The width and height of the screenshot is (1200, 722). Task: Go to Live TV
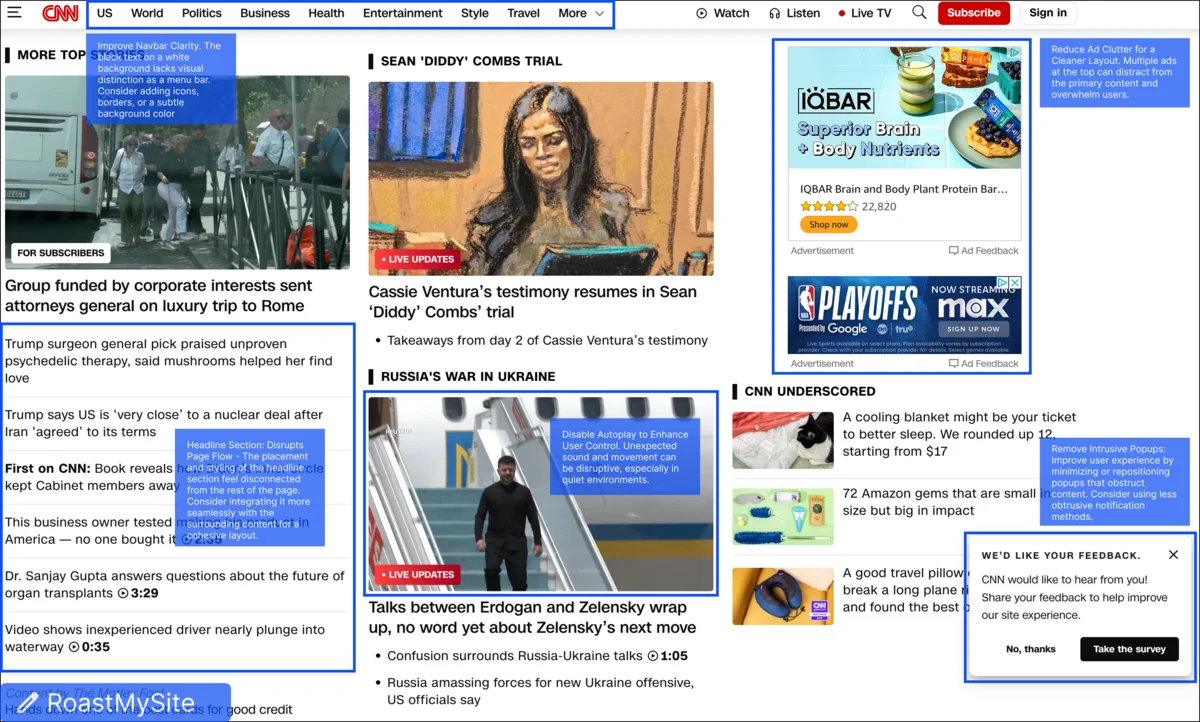pos(864,13)
